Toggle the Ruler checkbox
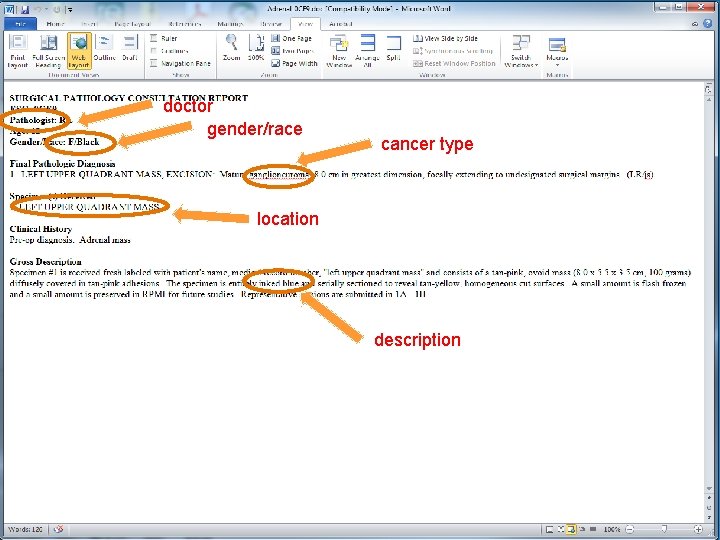Screen dimensions: 720x540 click(154, 39)
